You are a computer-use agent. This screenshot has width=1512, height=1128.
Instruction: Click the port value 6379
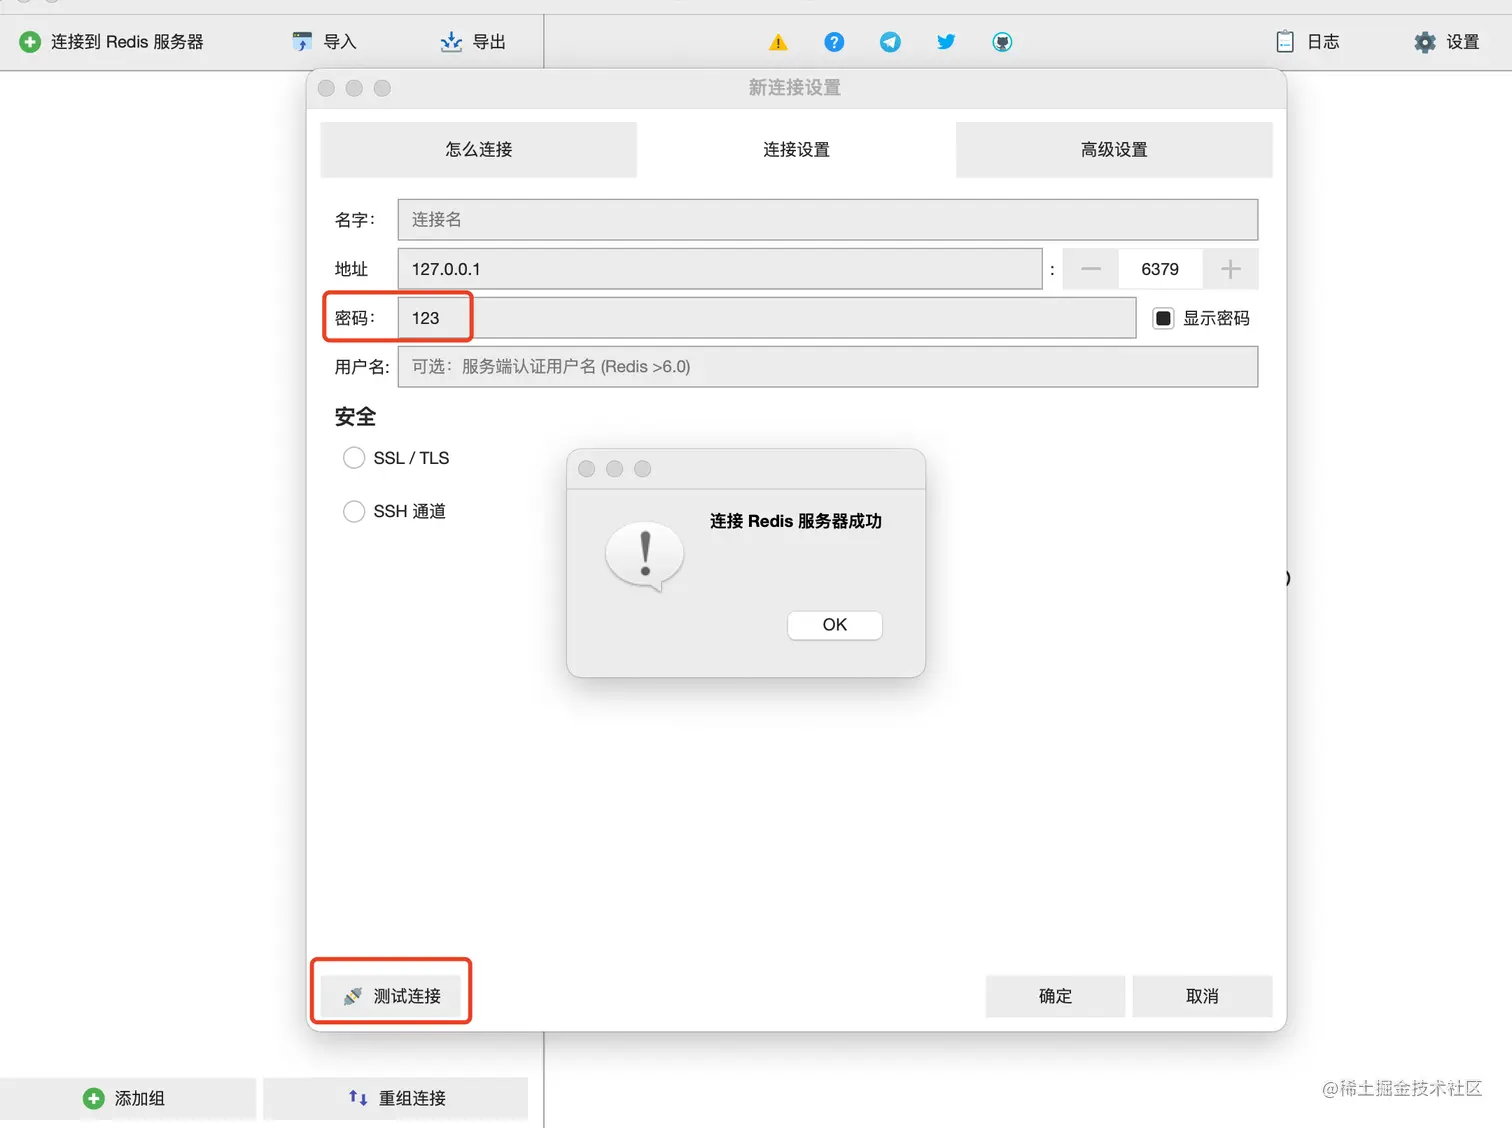pyautogui.click(x=1160, y=269)
